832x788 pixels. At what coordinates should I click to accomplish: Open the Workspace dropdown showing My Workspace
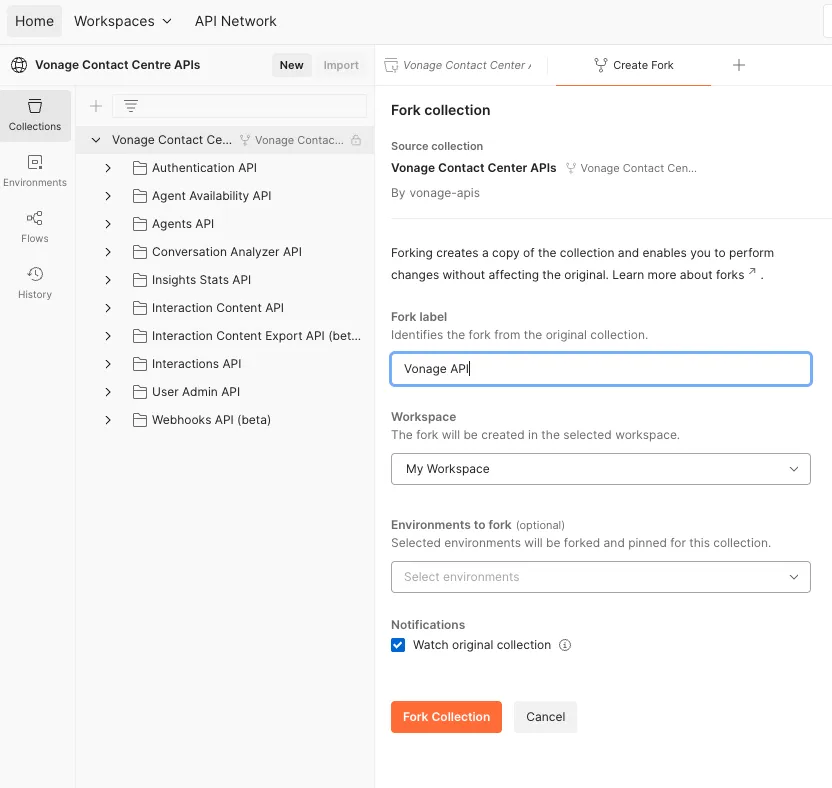click(x=600, y=469)
